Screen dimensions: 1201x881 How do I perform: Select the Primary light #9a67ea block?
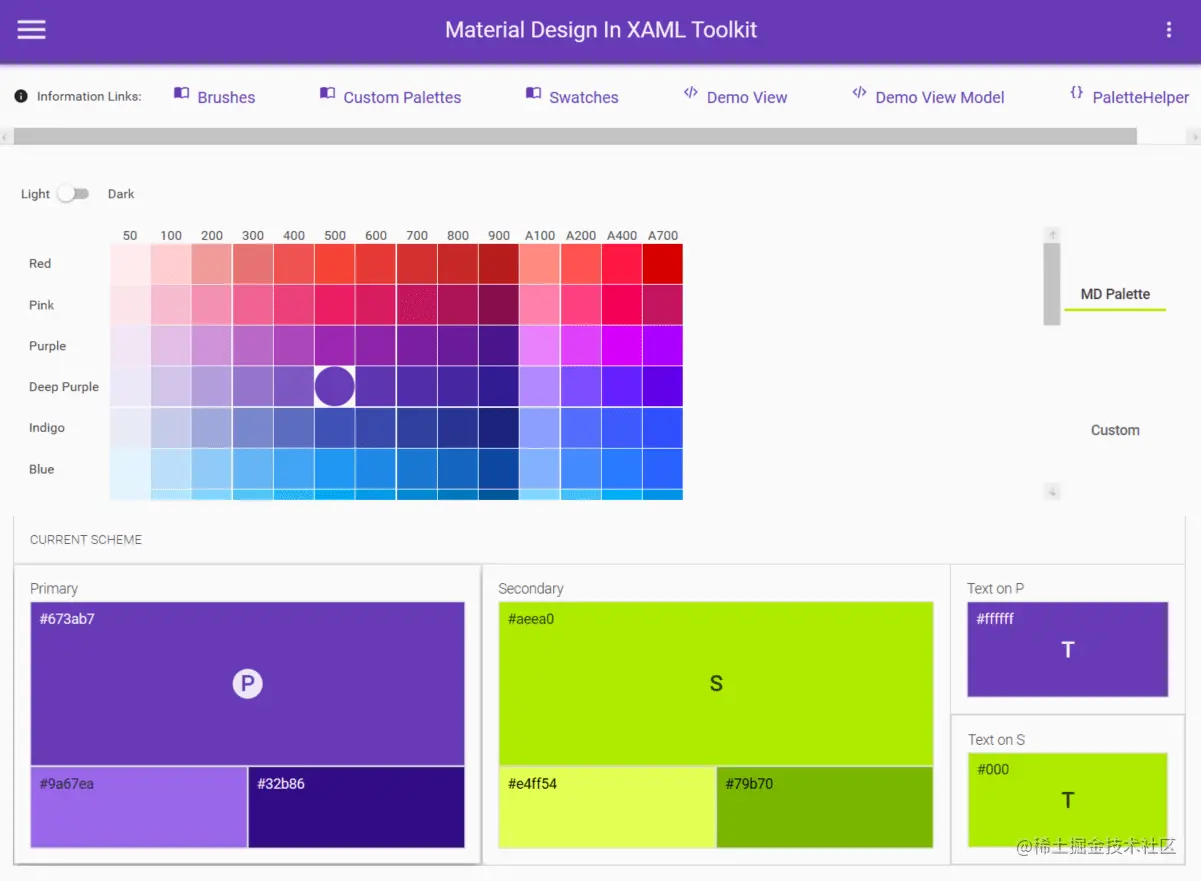(139, 807)
